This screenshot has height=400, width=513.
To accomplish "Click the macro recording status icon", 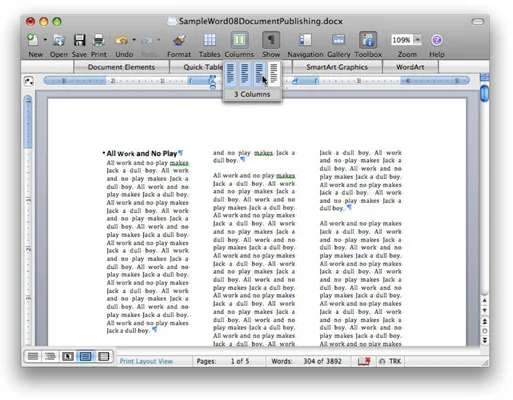I will (x=382, y=361).
